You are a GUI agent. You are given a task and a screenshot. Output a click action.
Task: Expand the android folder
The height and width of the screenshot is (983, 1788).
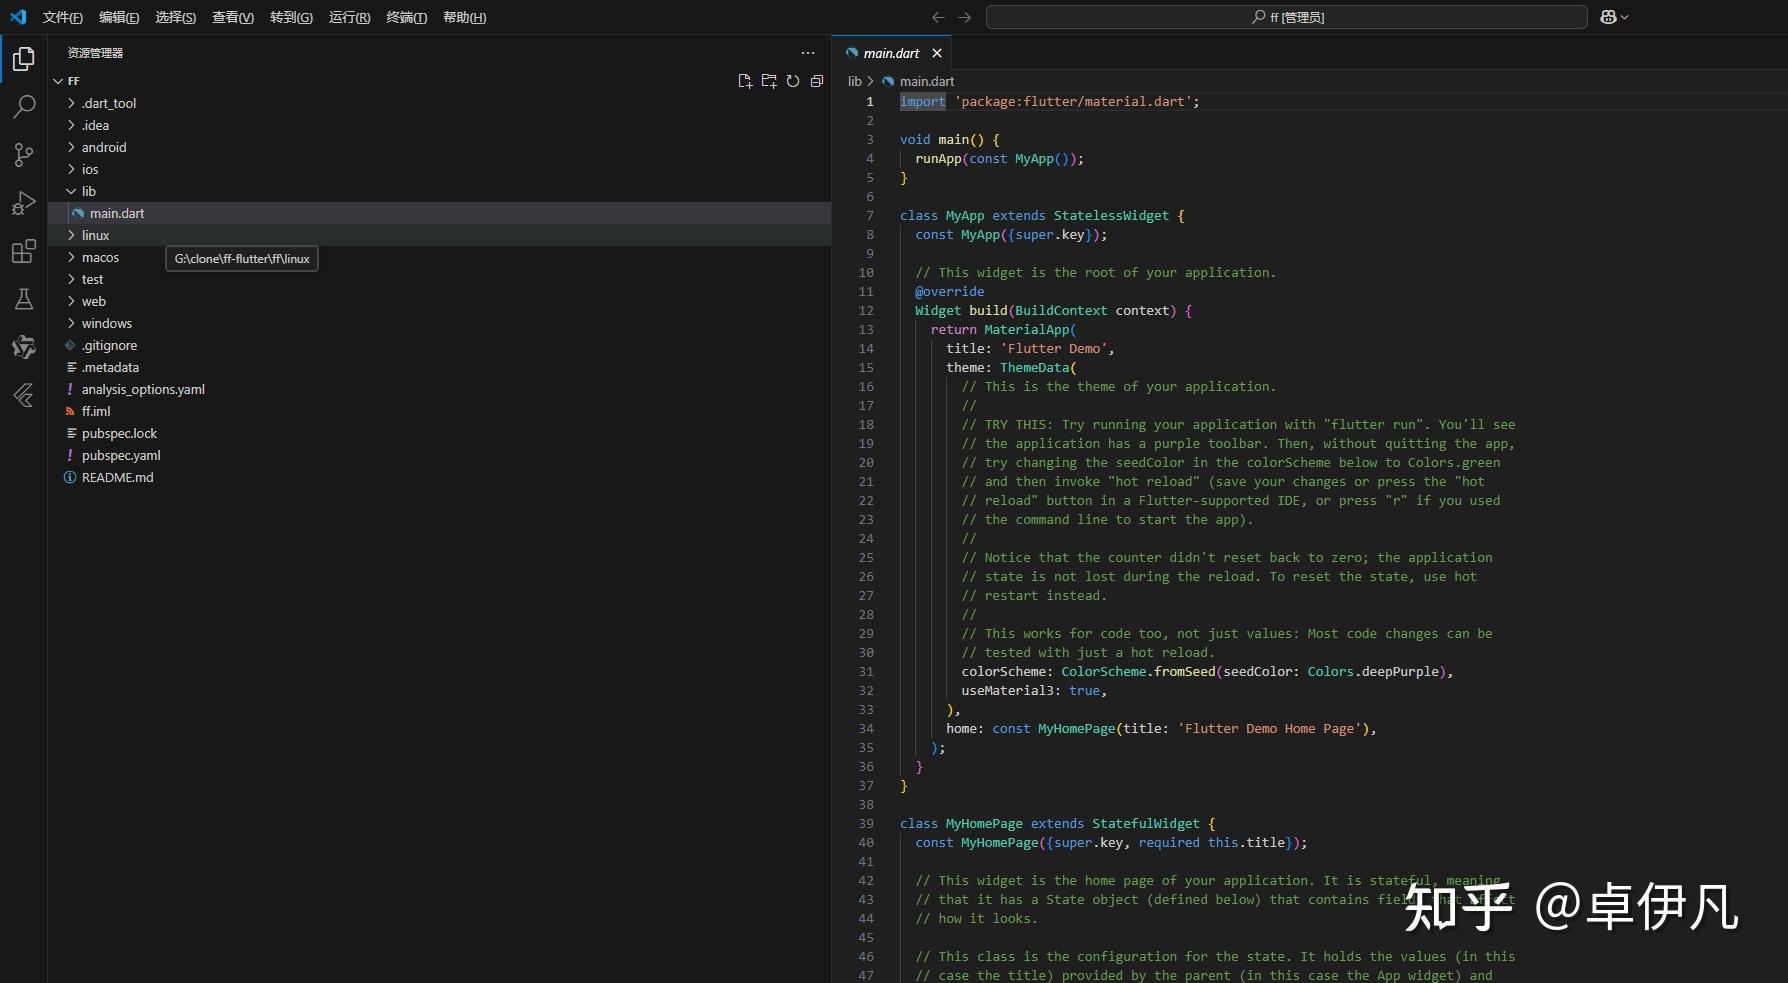(104, 147)
